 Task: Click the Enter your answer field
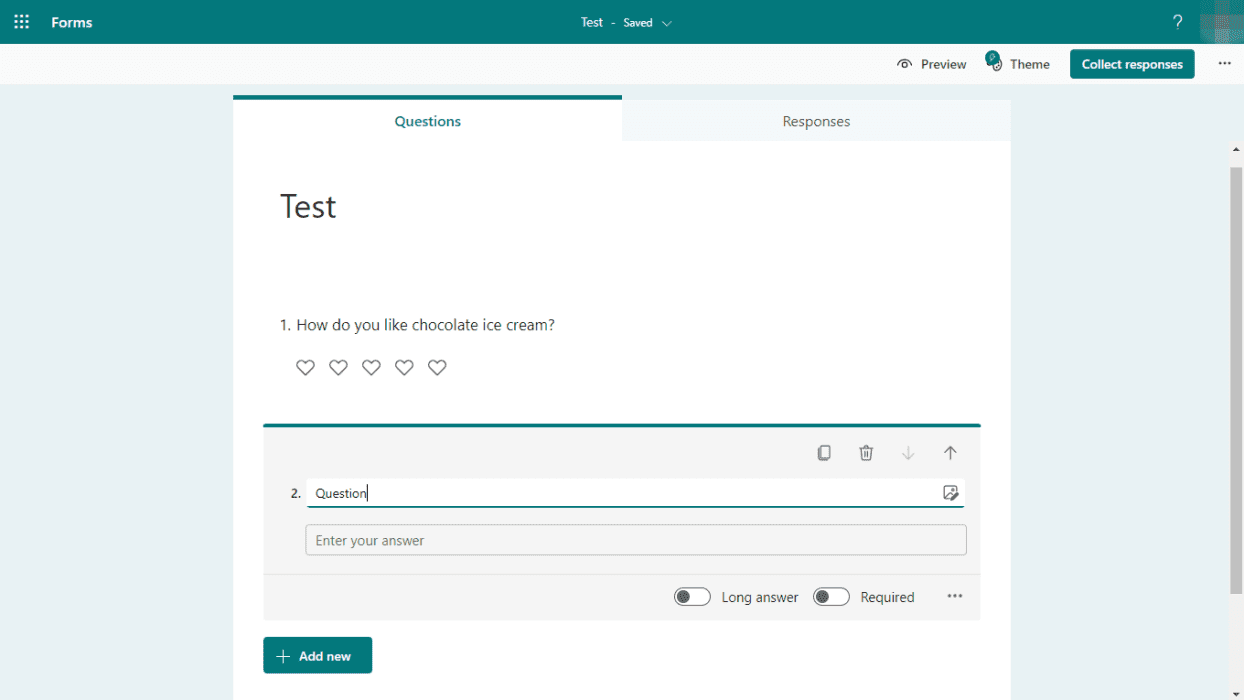(x=636, y=540)
